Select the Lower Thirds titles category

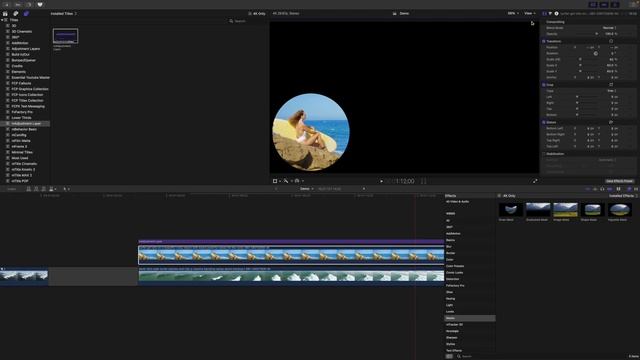(x=21, y=118)
